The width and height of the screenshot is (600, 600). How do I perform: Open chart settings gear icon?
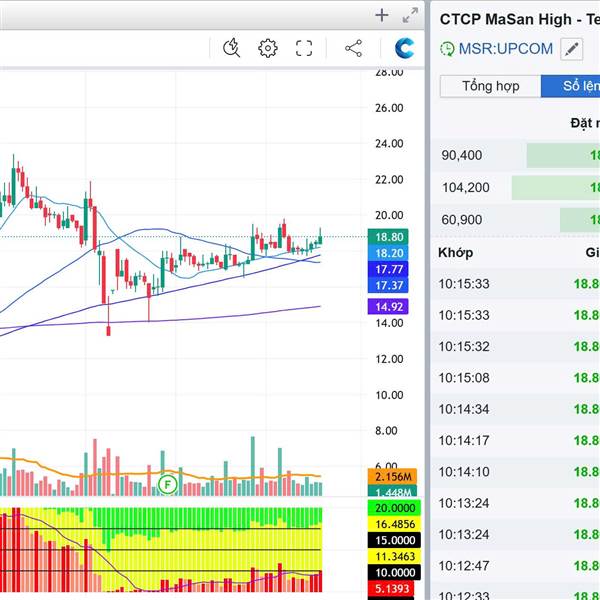[x=267, y=48]
